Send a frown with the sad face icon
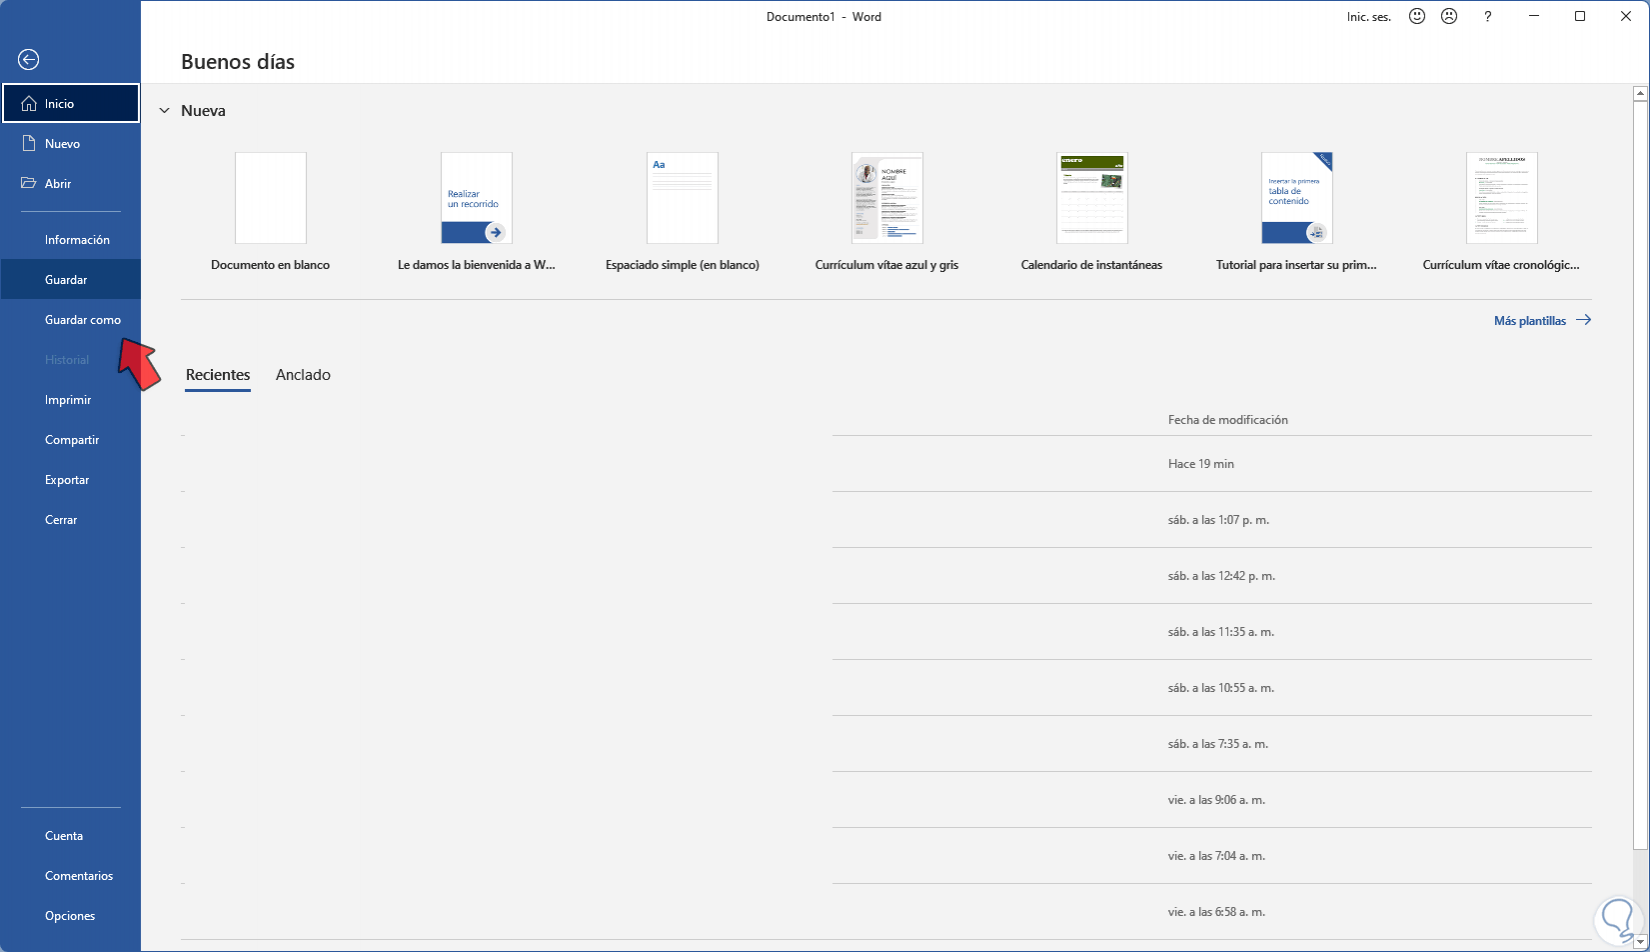The image size is (1650, 952). coord(1449,16)
